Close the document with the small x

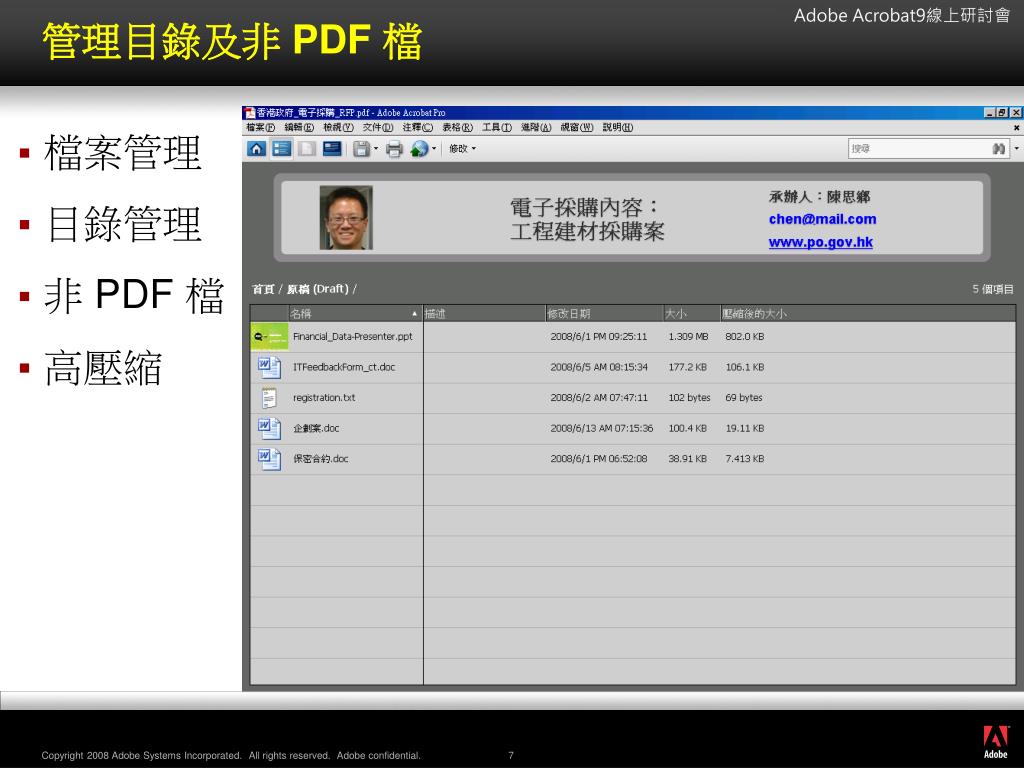click(1016, 128)
